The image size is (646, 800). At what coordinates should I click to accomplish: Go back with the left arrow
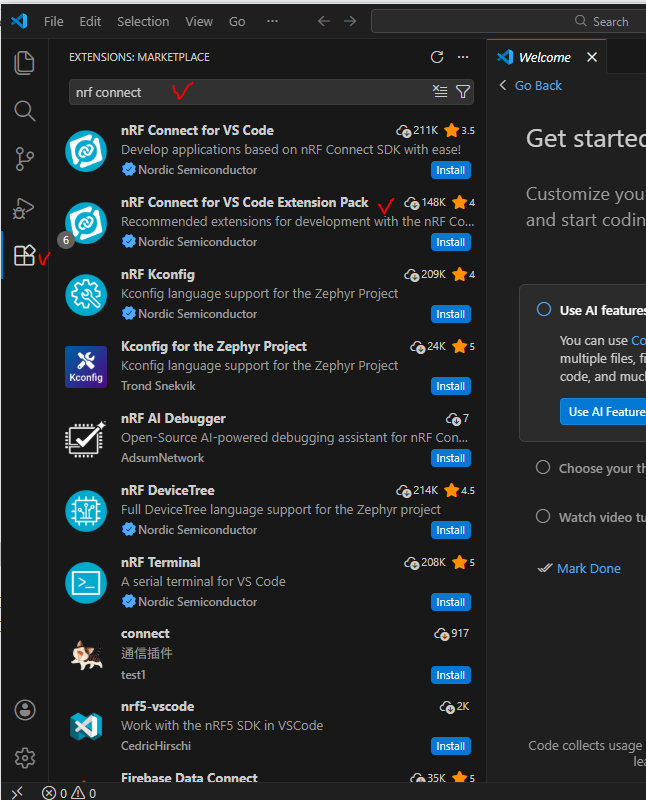tap(324, 21)
